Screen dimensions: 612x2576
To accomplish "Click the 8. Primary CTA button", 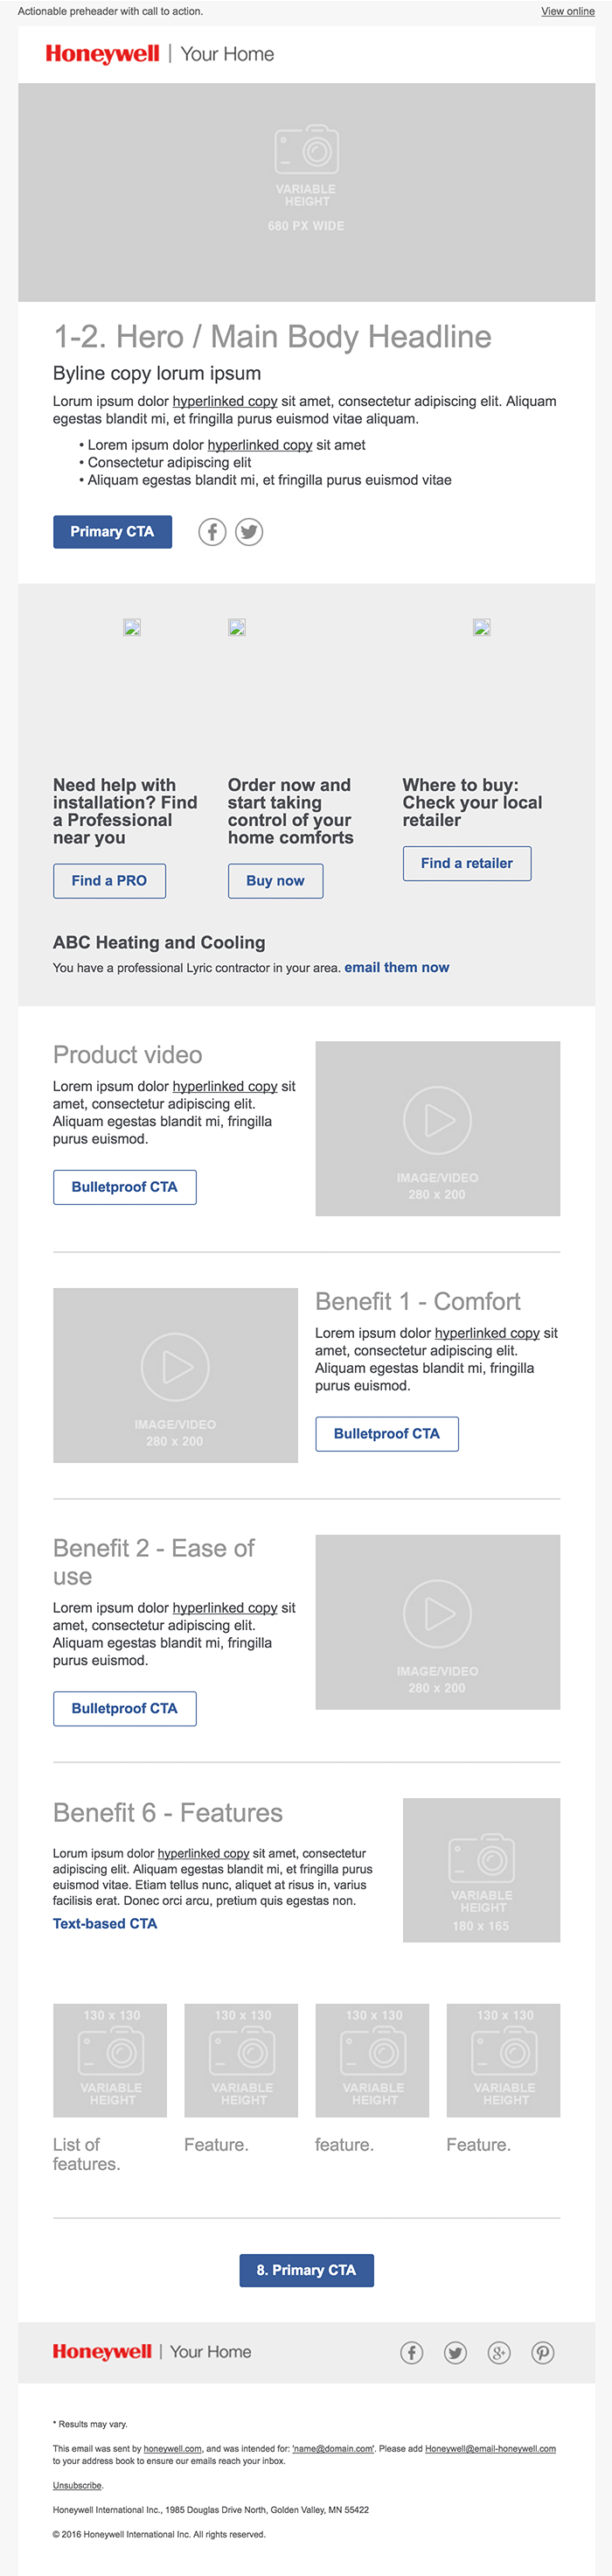I will click(306, 2270).
